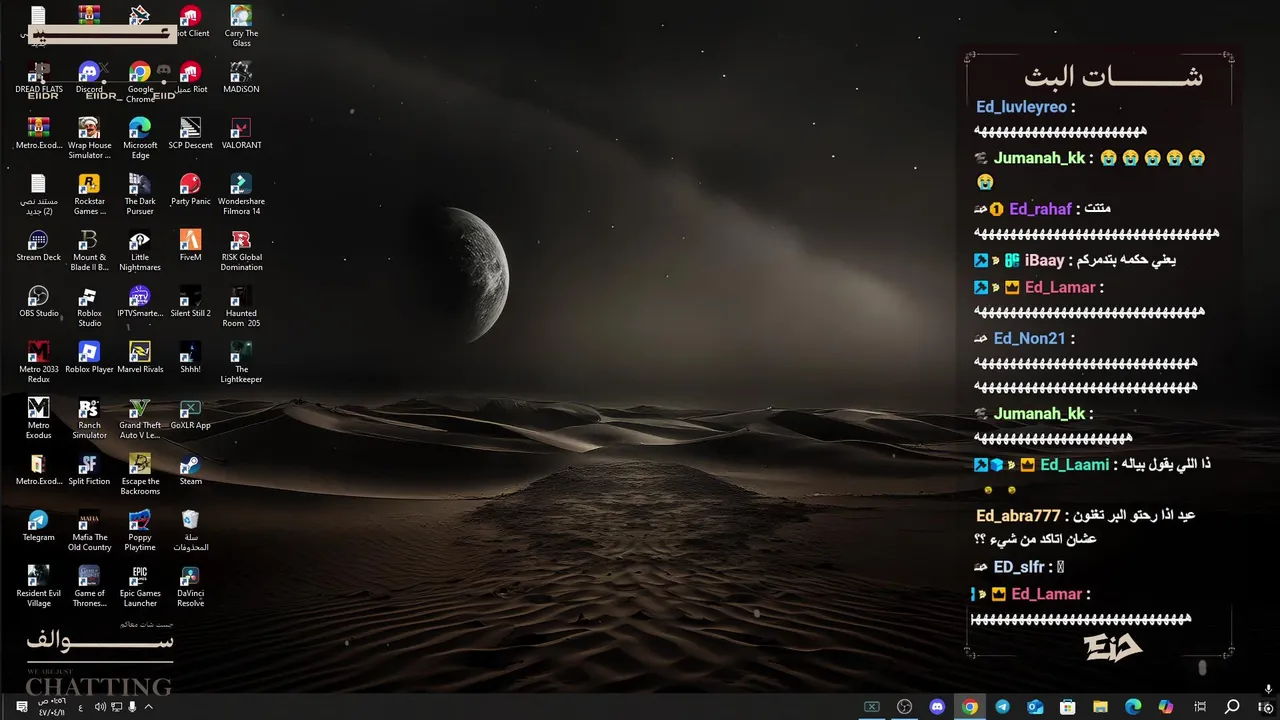The height and width of the screenshot is (720, 1280).
Task: Open DREAD FLATS desktop shortcut
Action: point(39,78)
